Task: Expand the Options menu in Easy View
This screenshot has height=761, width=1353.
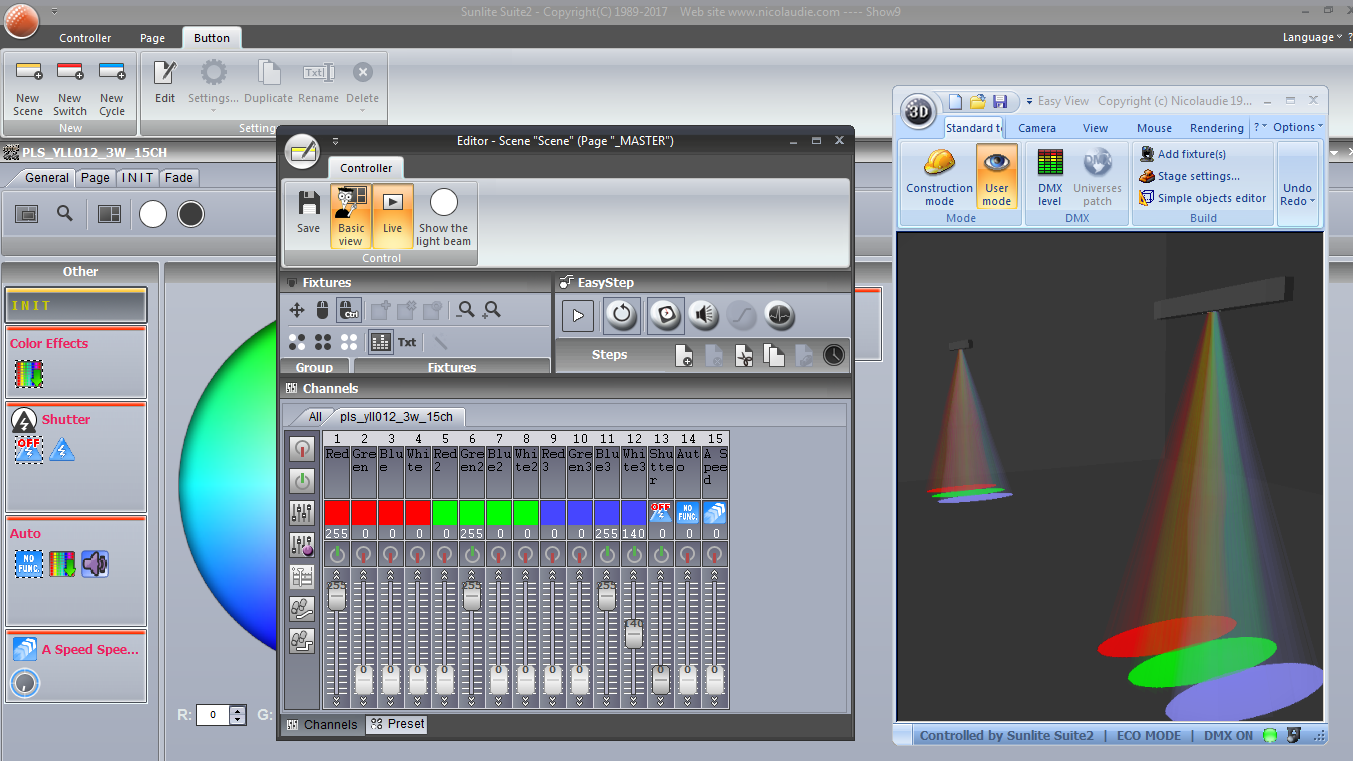Action: coord(1297,127)
